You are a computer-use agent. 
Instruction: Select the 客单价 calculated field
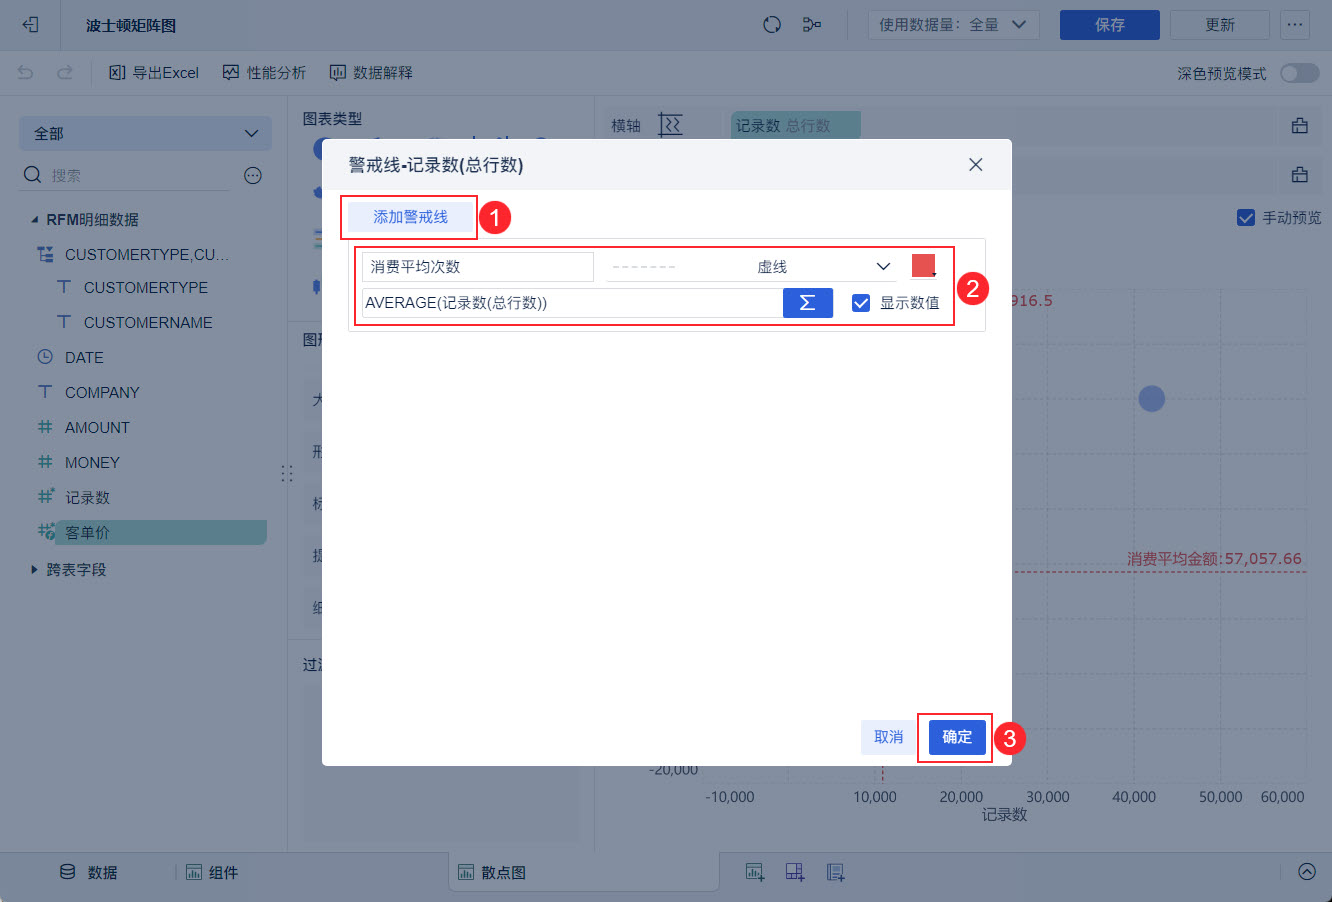160,533
